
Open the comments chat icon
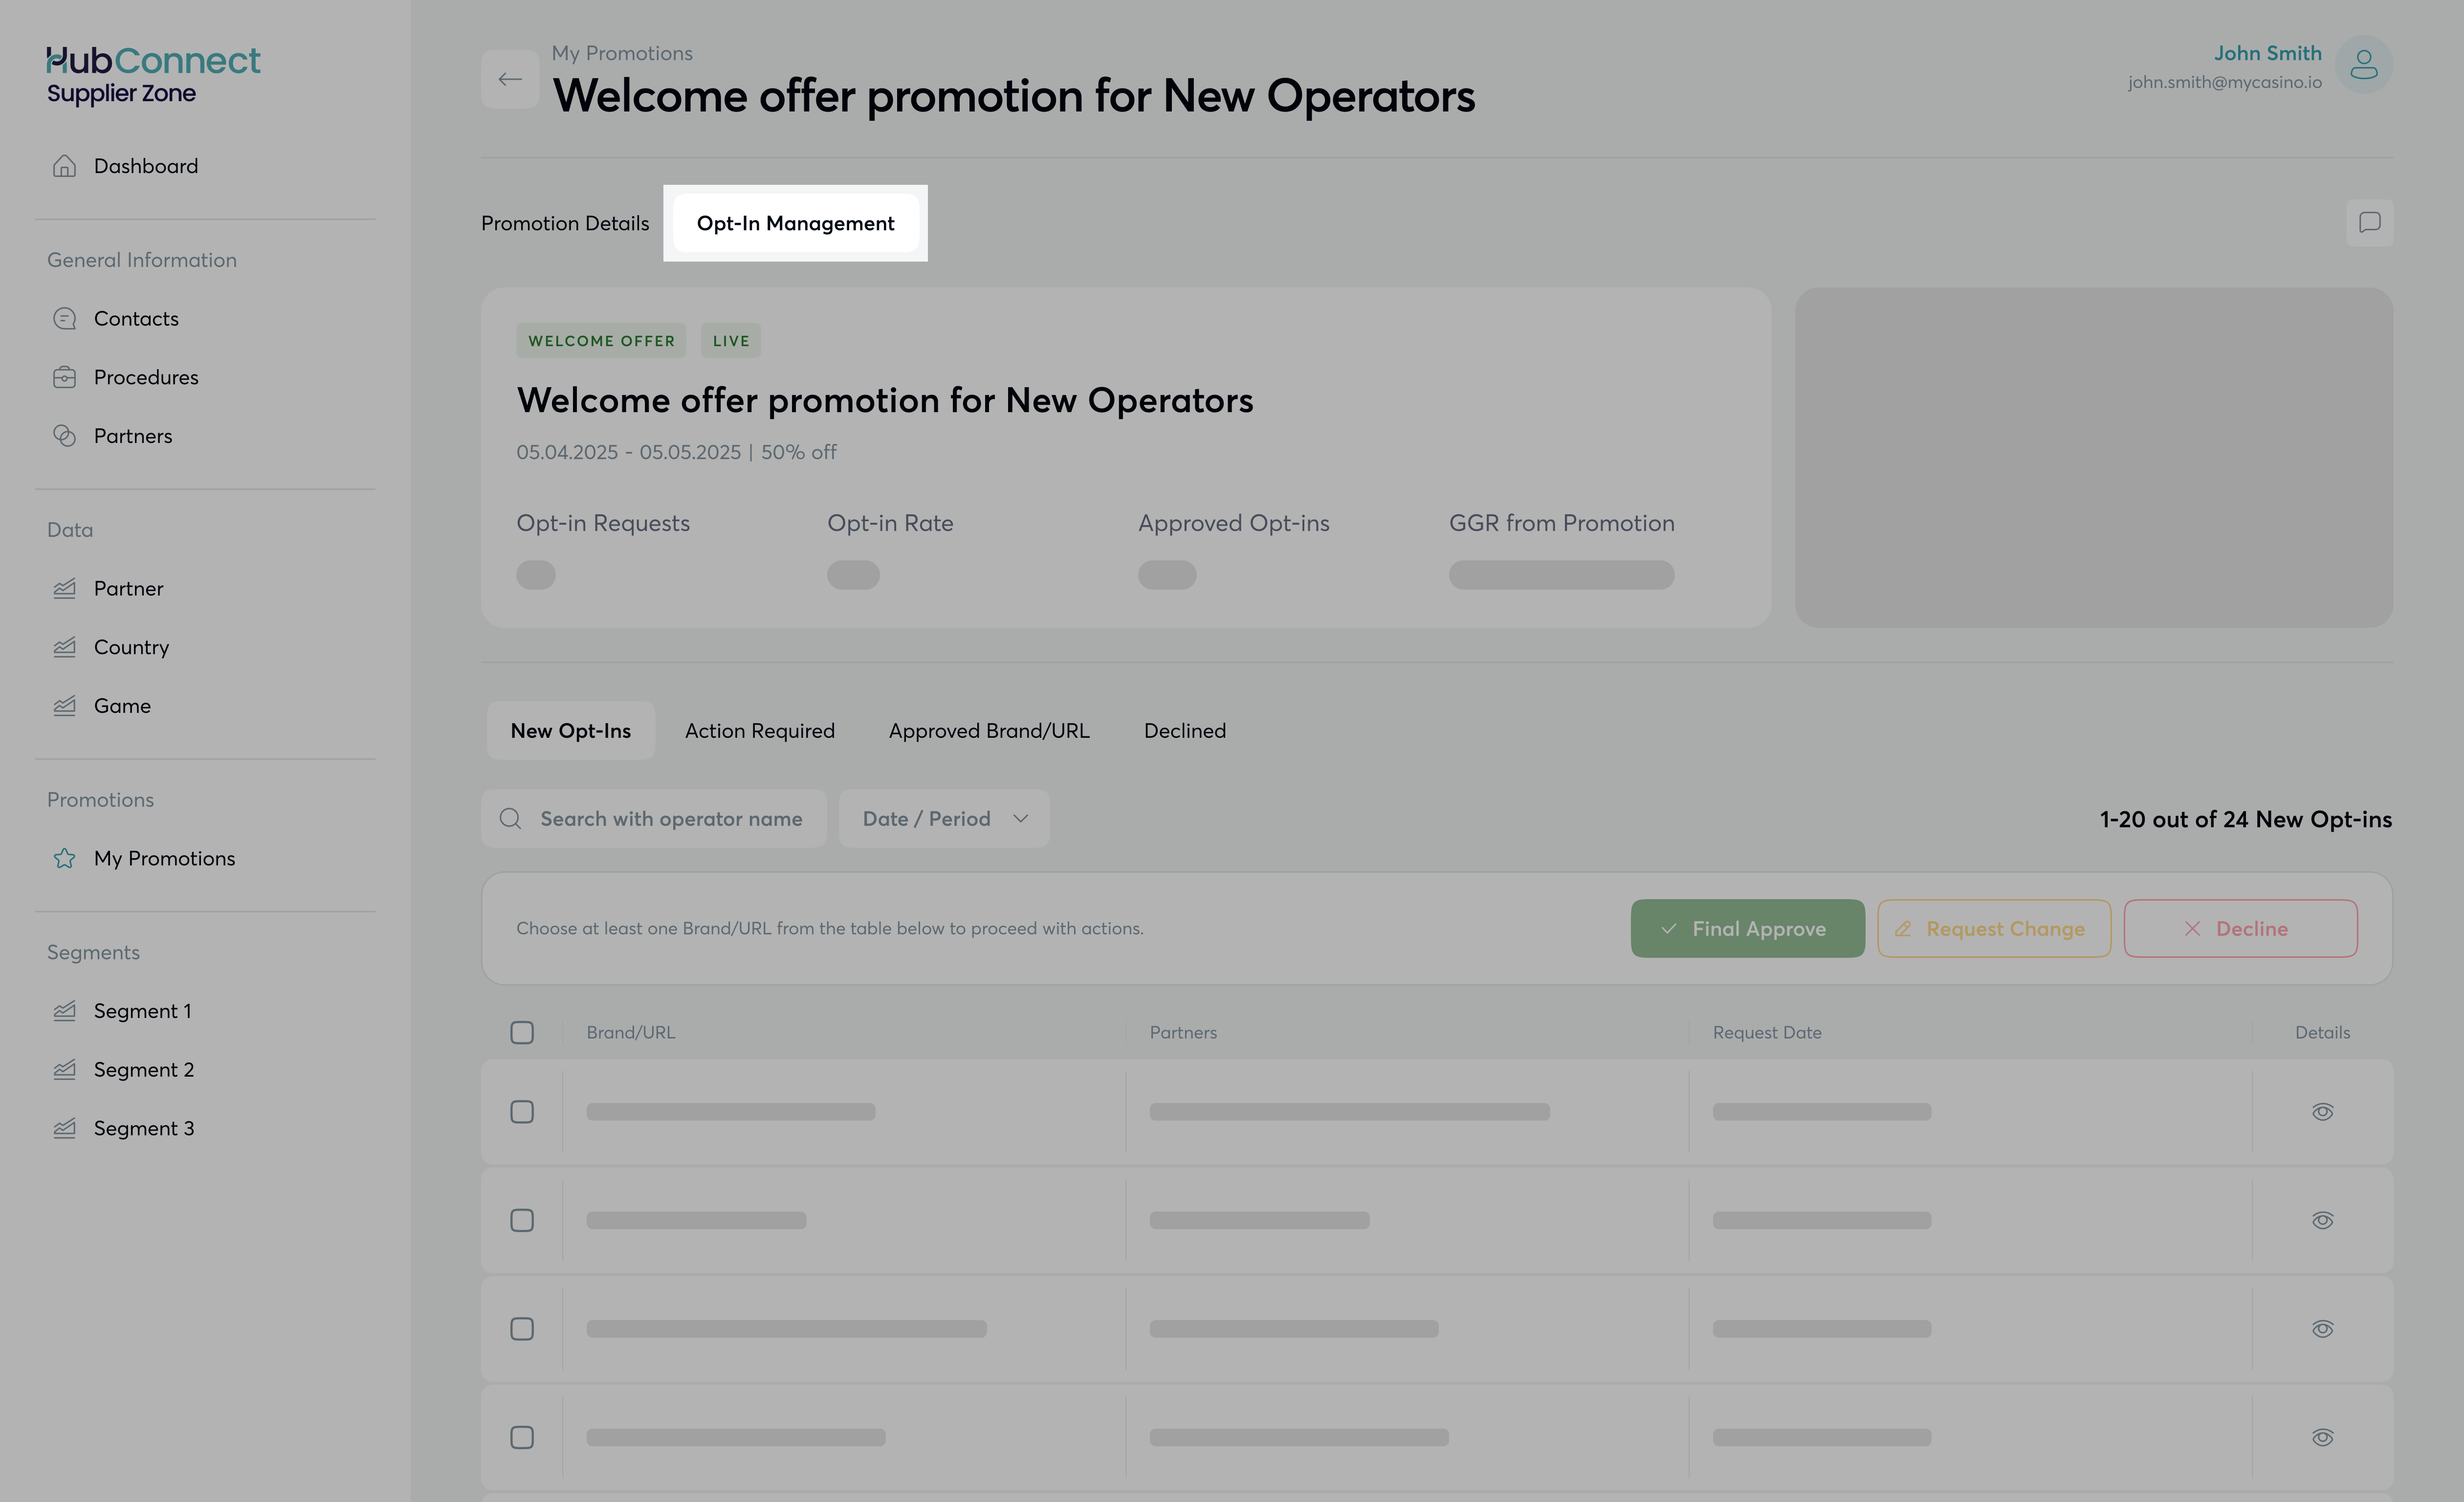point(2369,222)
